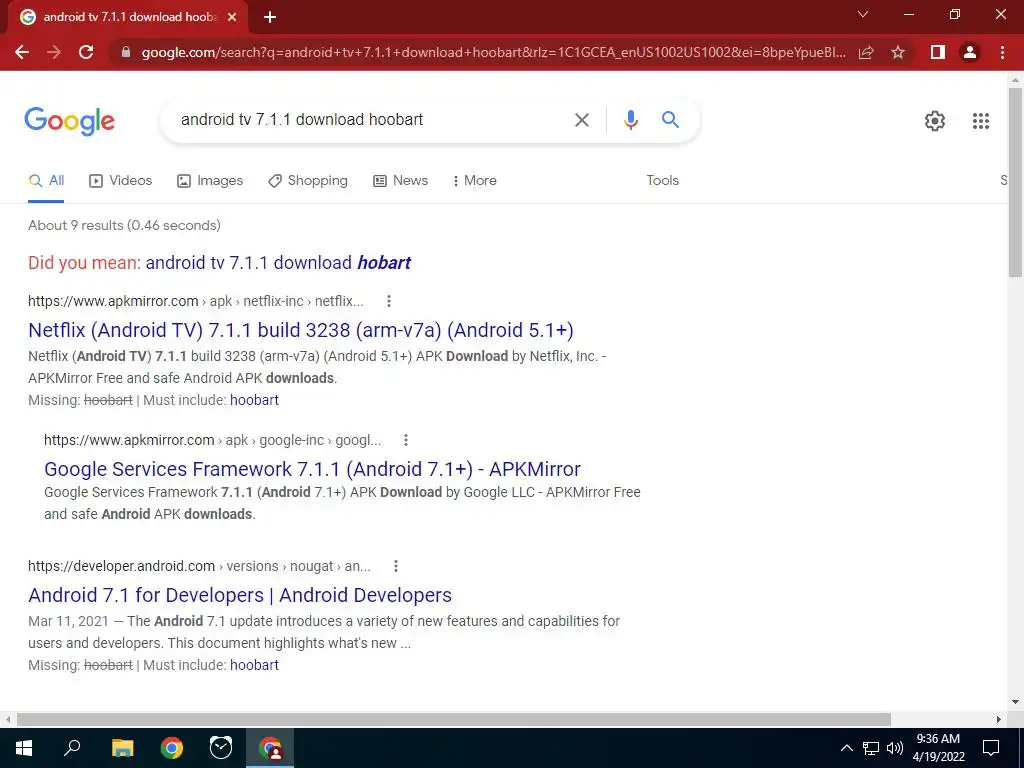Switch to the News tab
The height and width of the screenshot is (768, 1024).
pos(400,181)
